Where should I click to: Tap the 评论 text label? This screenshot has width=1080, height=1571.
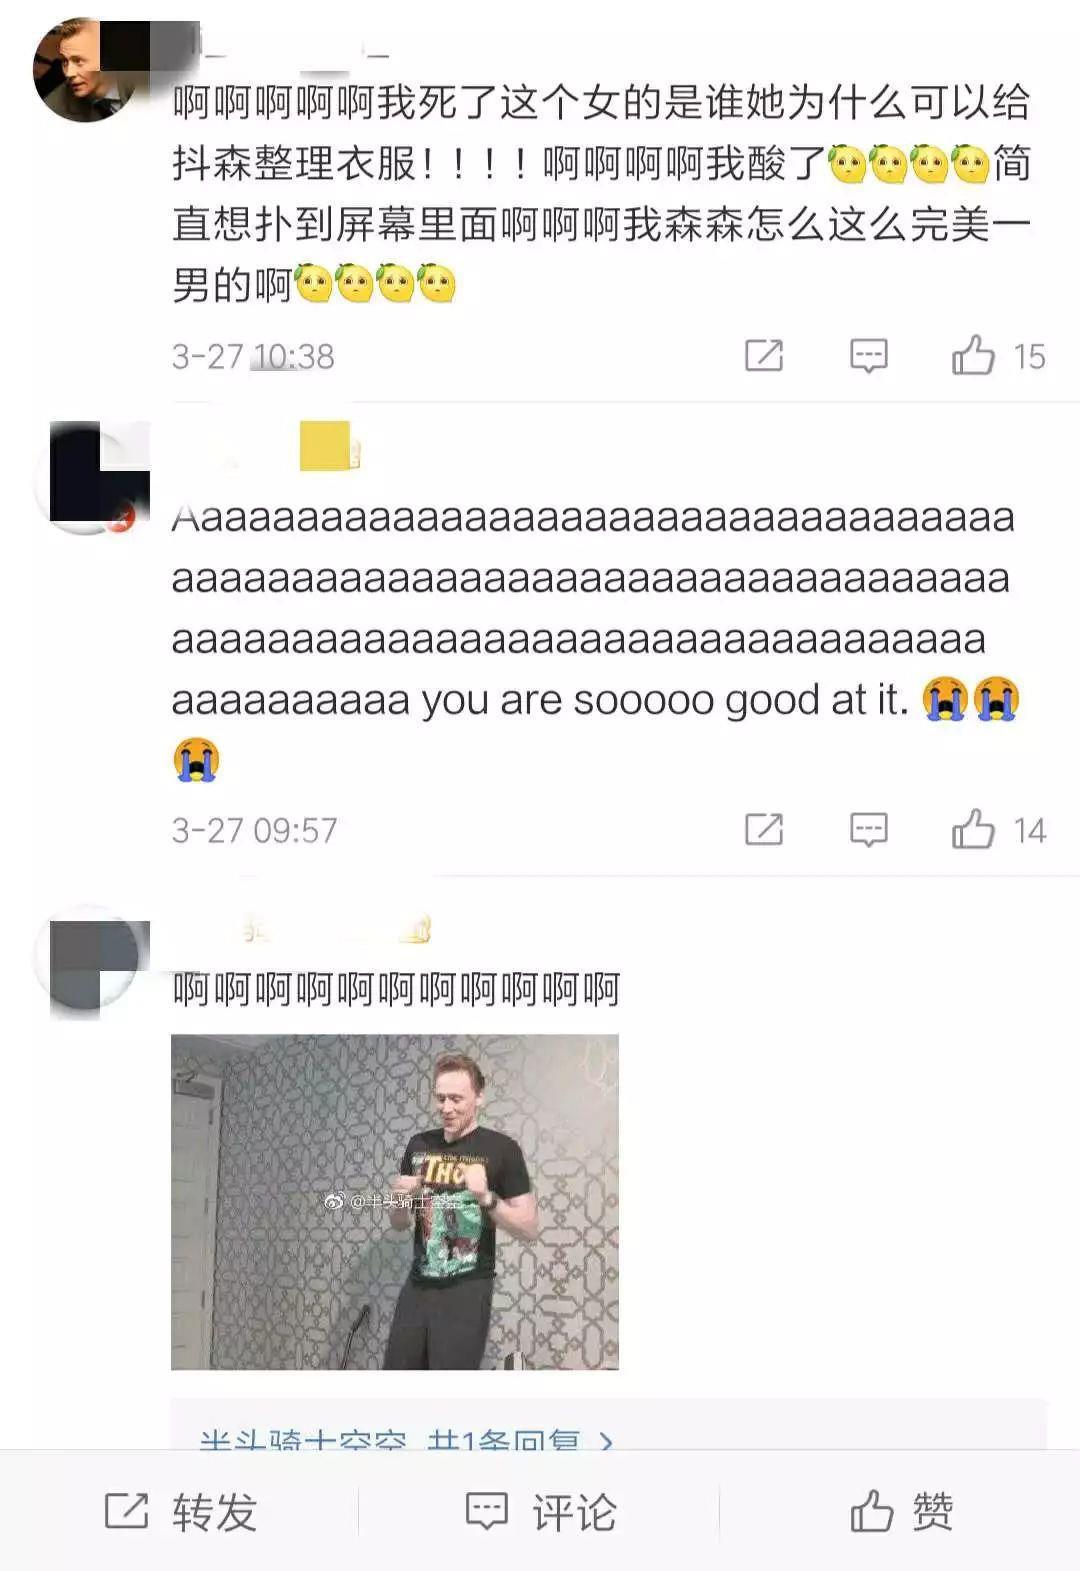tap(574, 1511)
